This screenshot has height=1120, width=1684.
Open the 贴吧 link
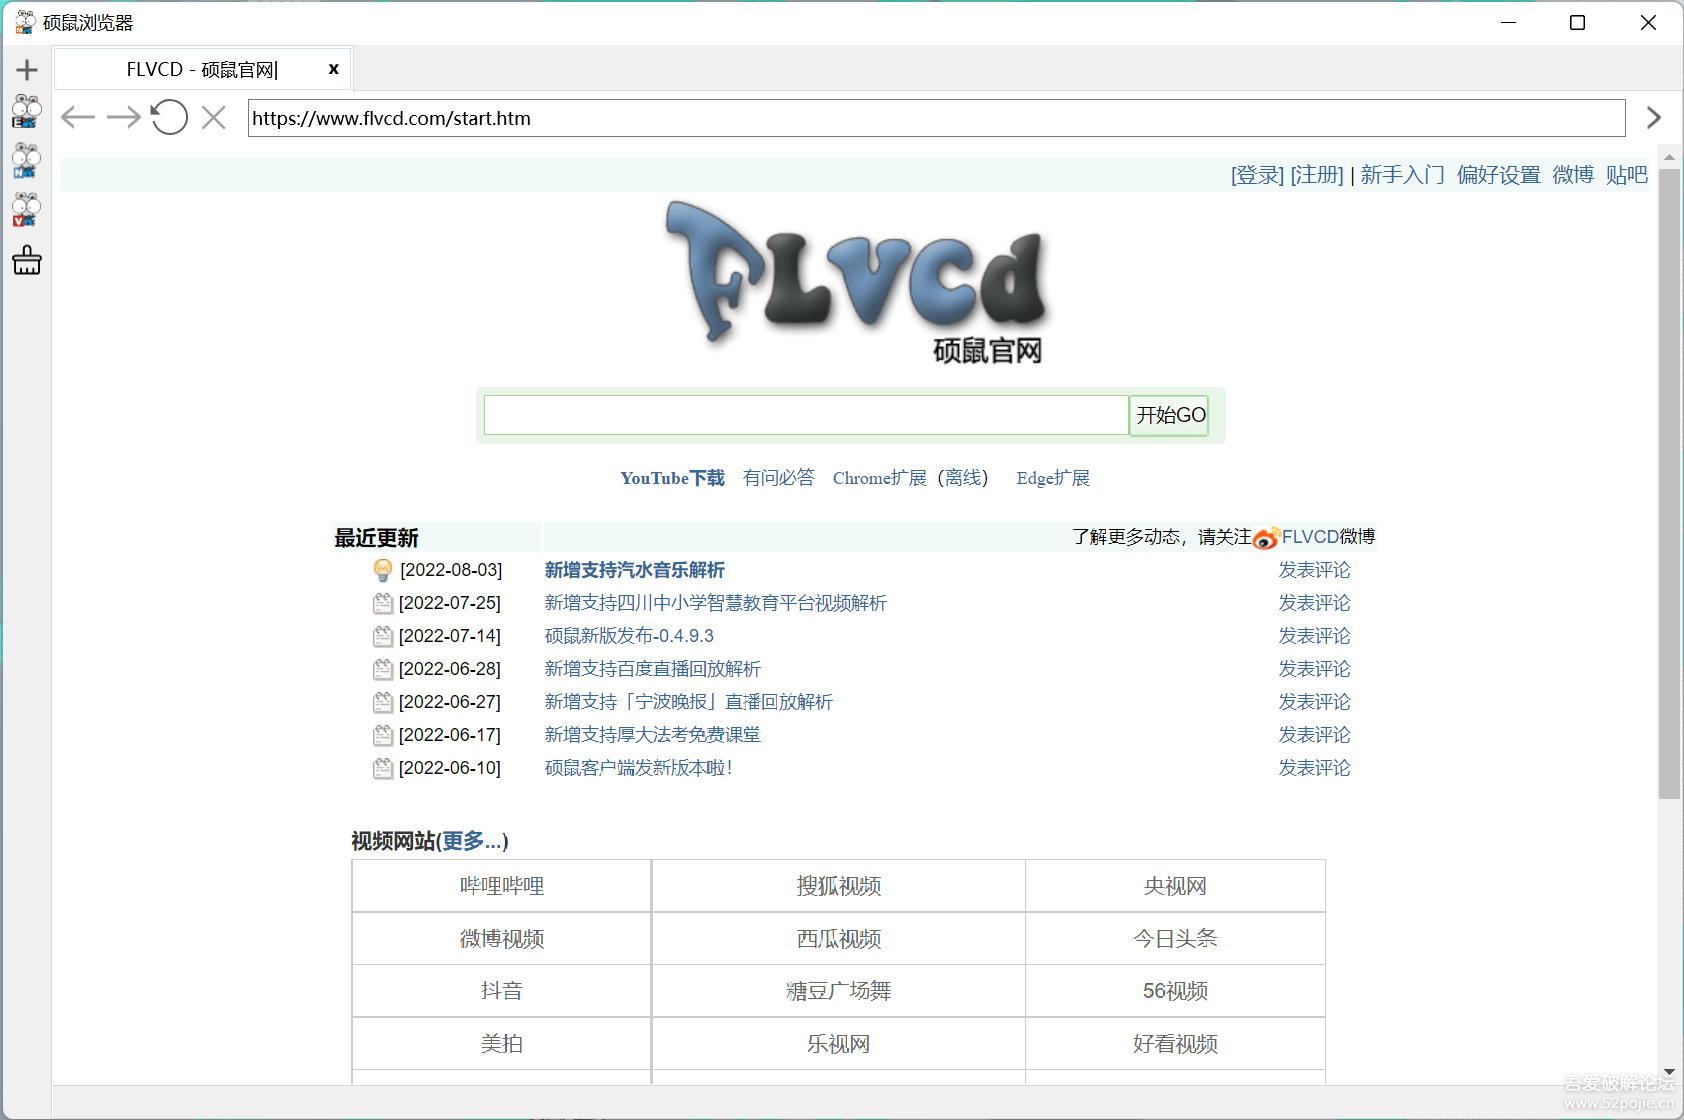(1627, 175)
